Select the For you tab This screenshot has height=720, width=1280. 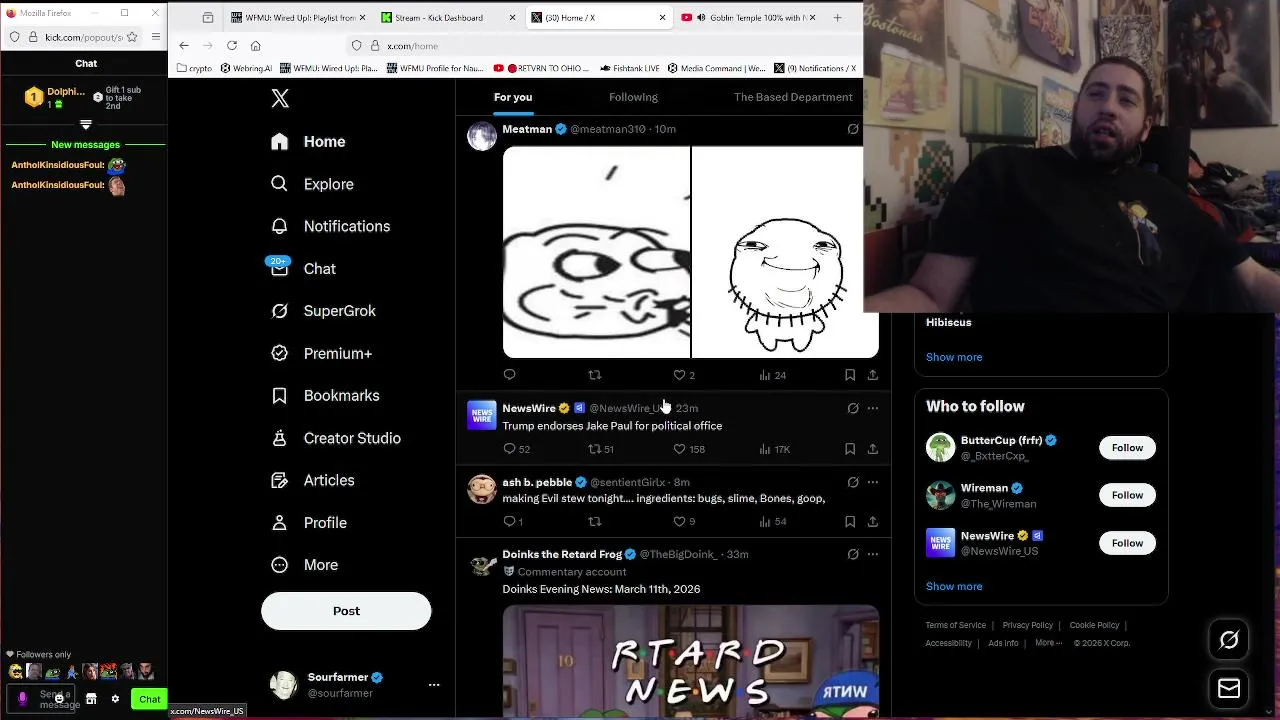coord(513,97)
